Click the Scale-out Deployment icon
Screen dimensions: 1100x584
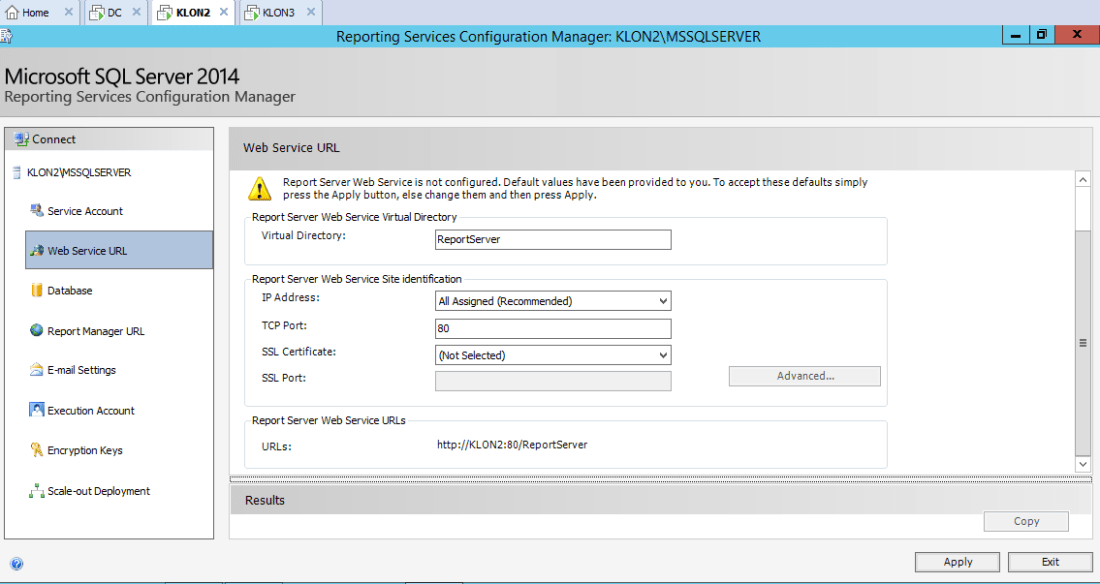click(37, 491)
